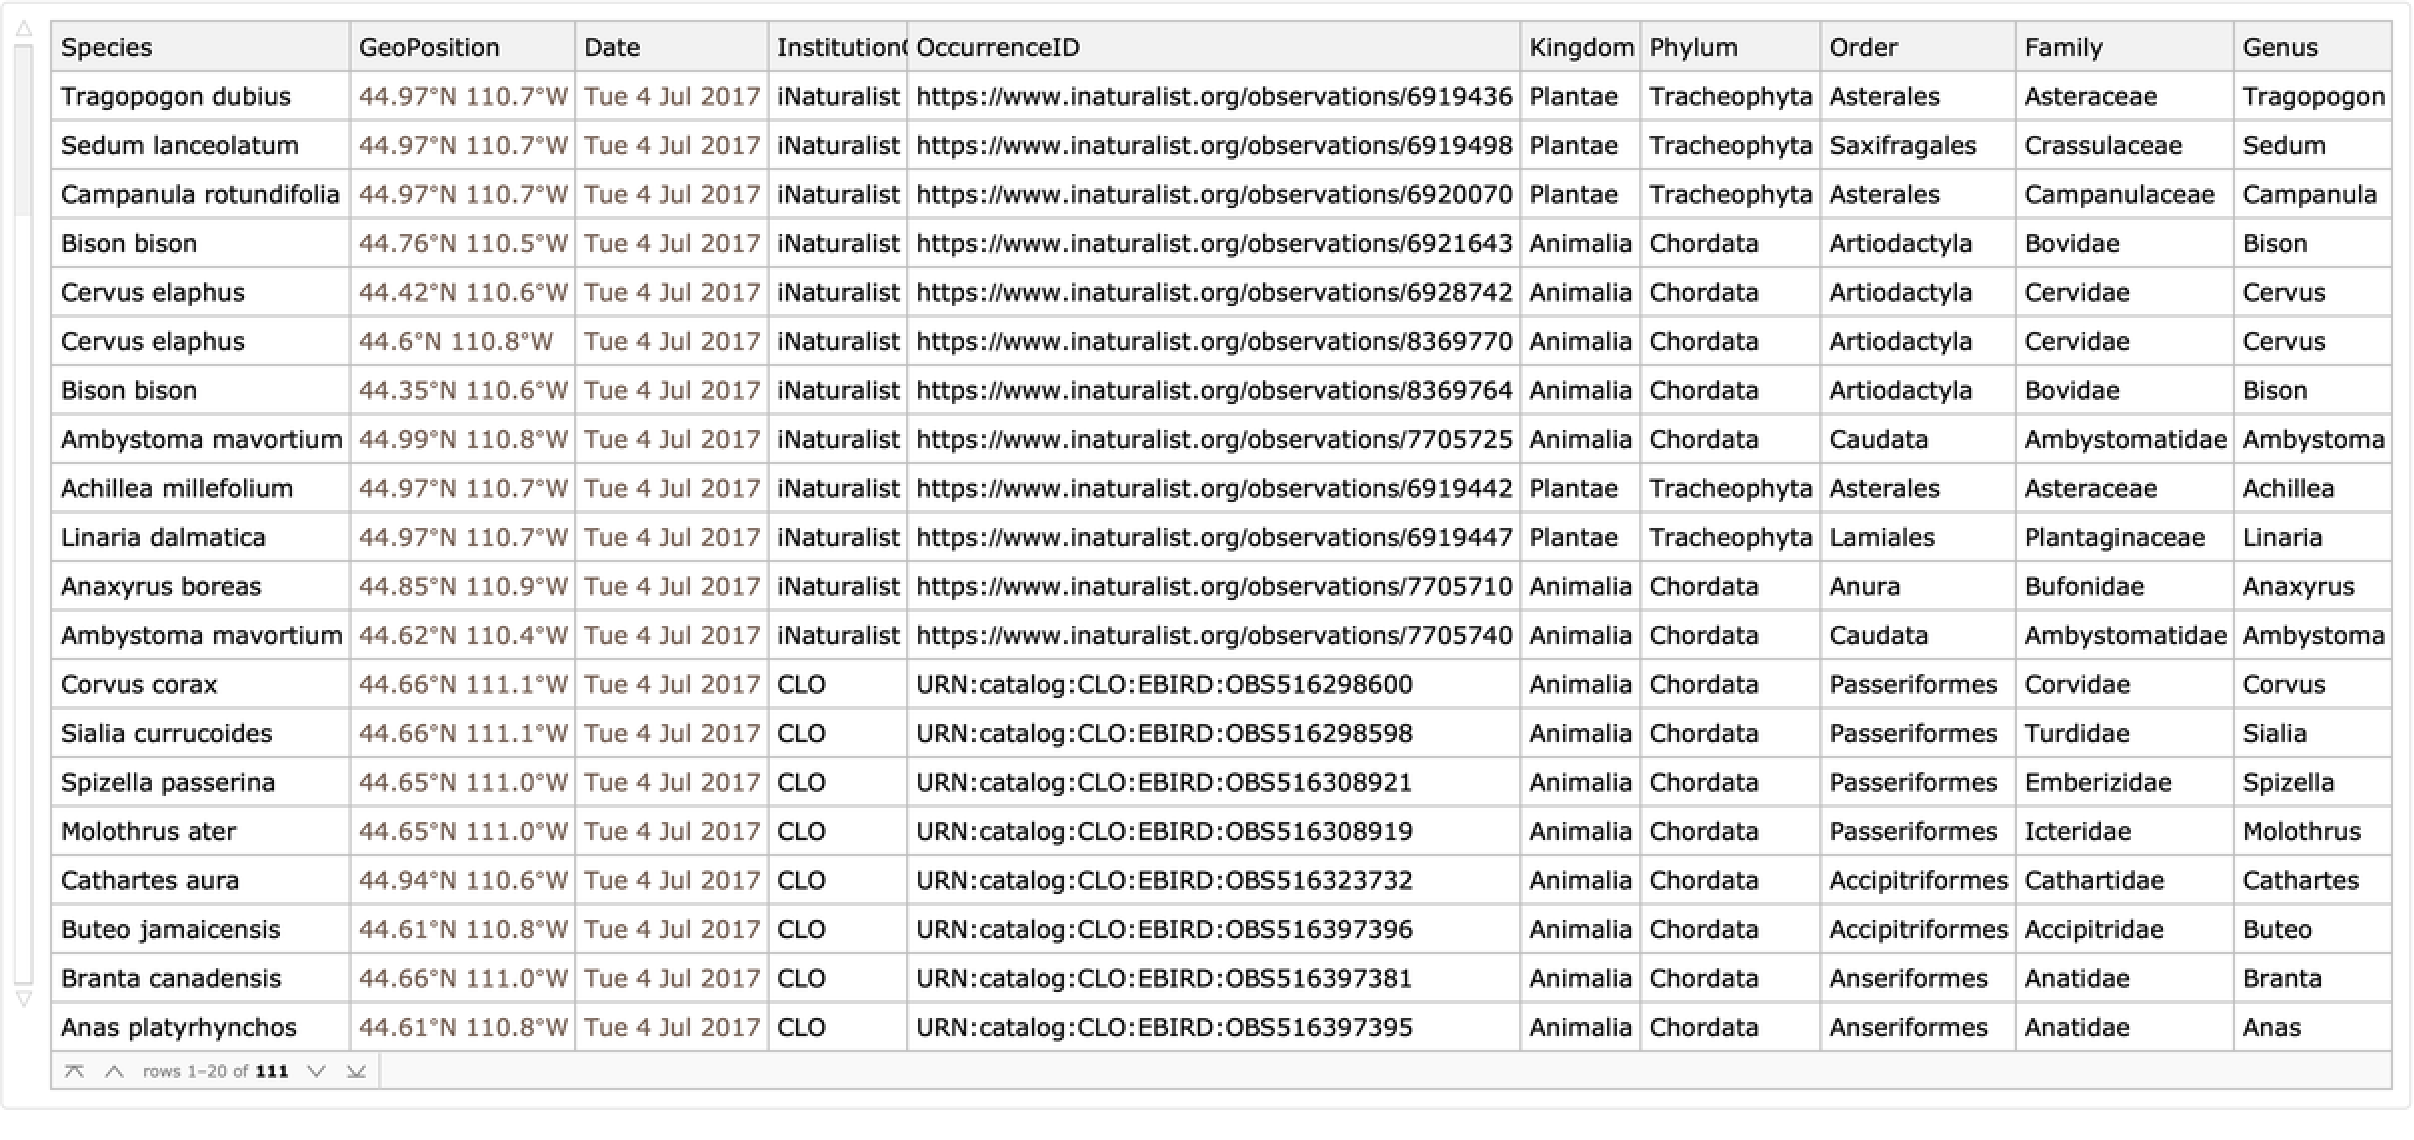Click the observations/7705740 link
Image resolution: width=2414 pixels, height=1140 pixels.
click(1213, 635)
